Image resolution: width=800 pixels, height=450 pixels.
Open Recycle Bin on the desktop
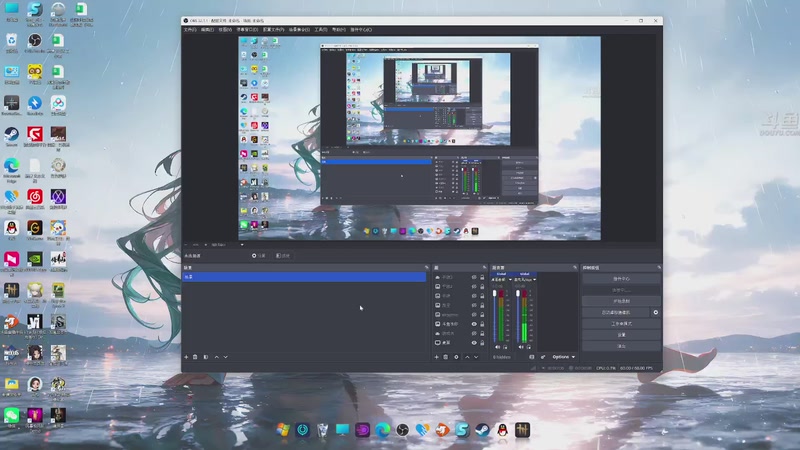[x=11, y=41]
